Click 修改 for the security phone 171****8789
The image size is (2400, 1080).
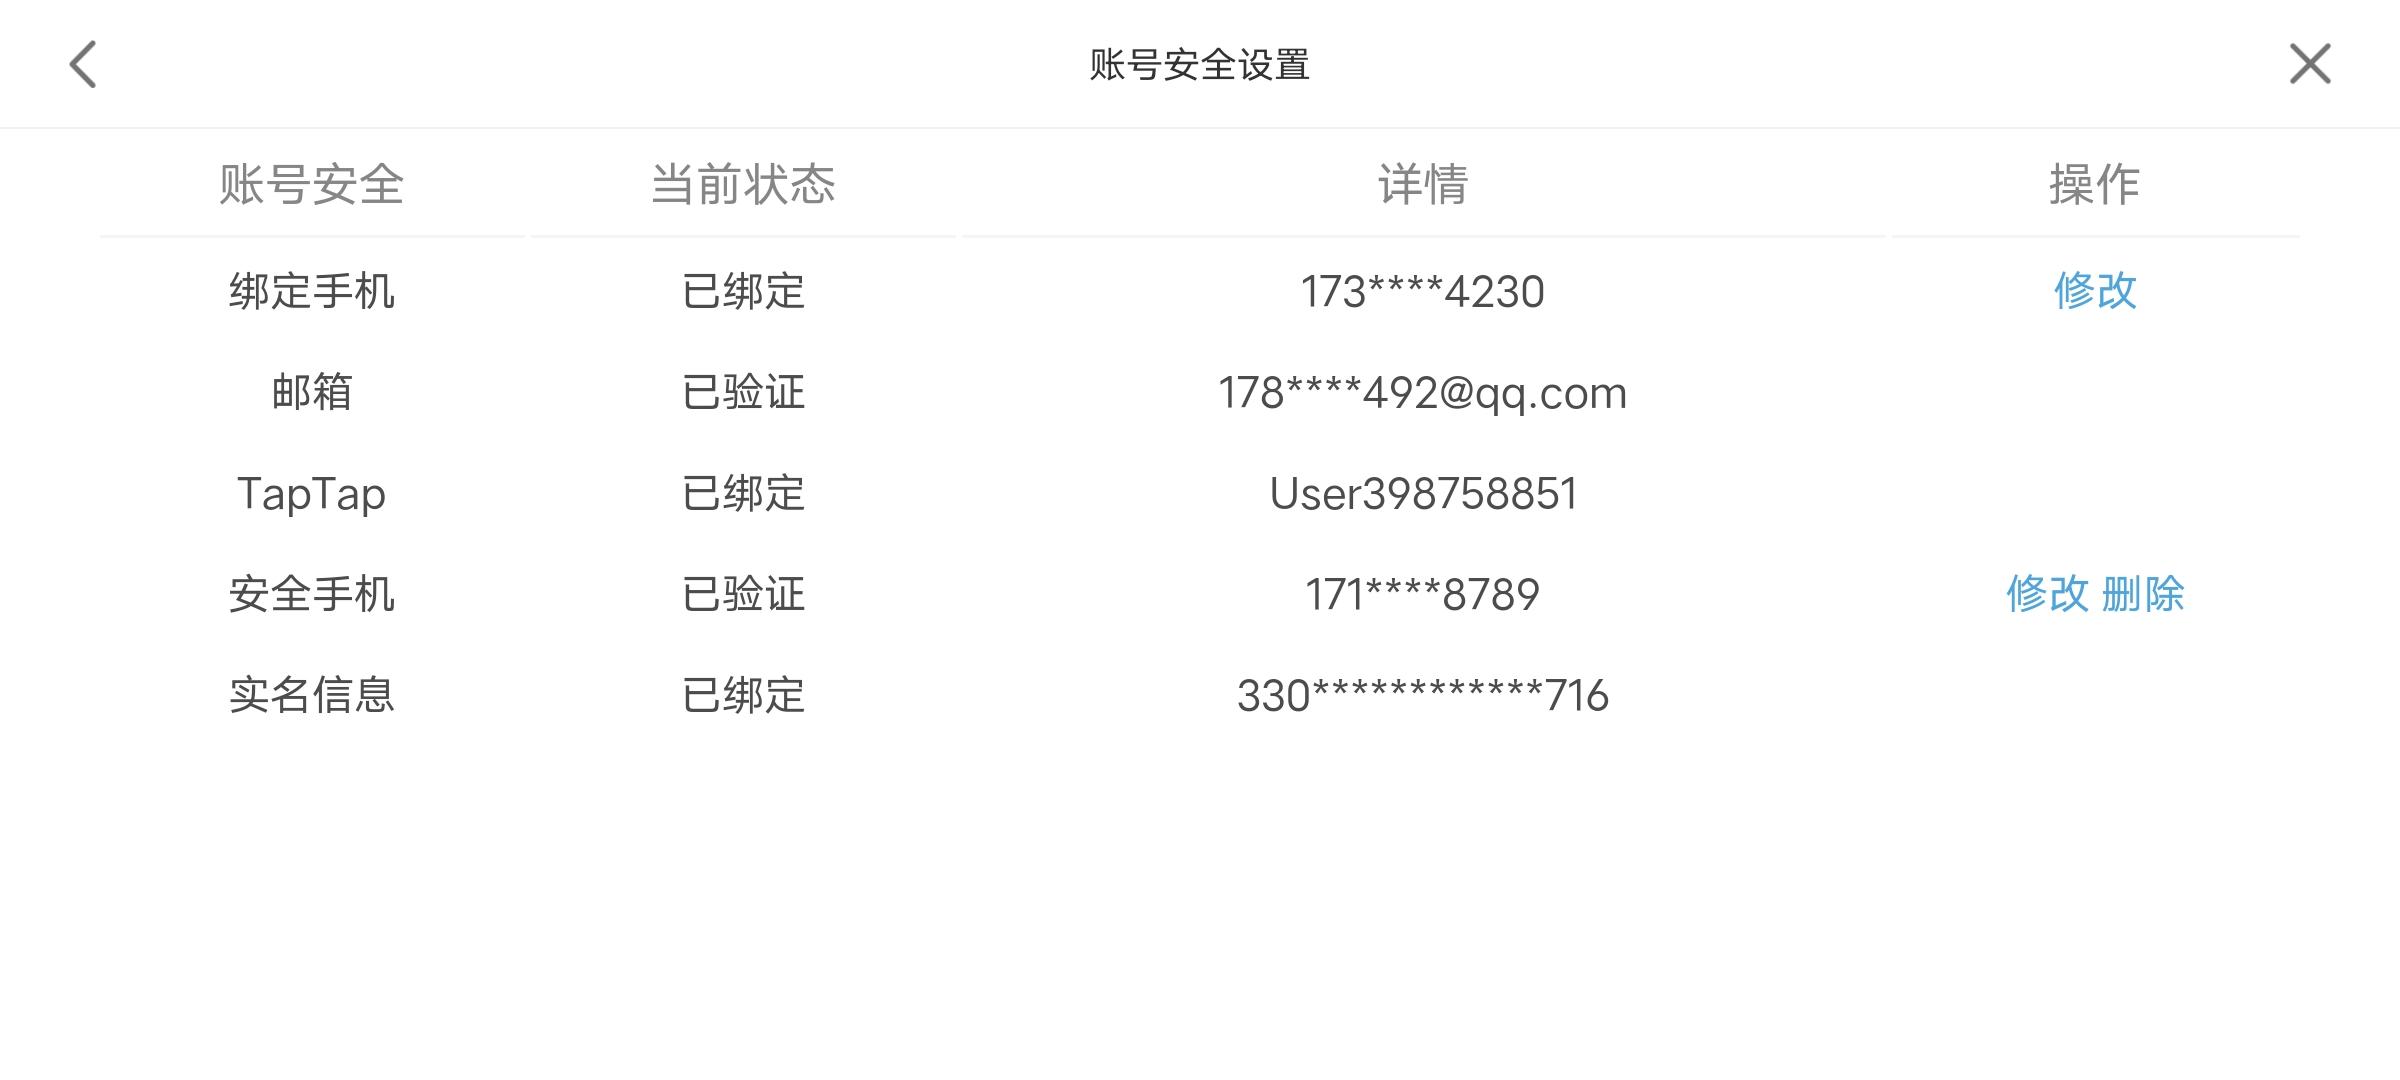[x=2047, y=594]
